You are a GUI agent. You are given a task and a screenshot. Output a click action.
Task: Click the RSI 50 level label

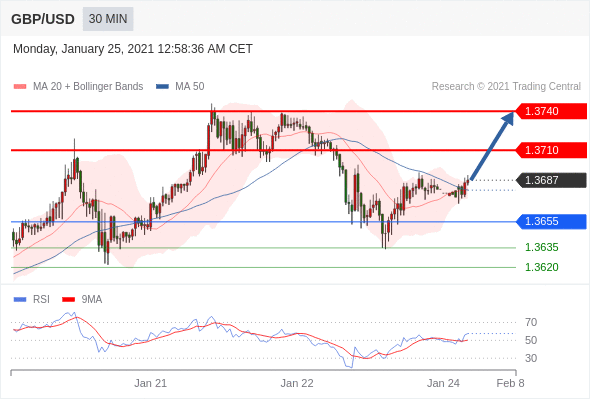pos(531,340)
